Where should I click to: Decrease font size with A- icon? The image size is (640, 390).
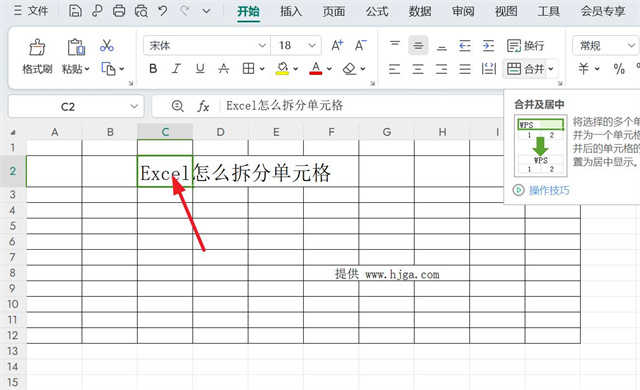point(360,45)
